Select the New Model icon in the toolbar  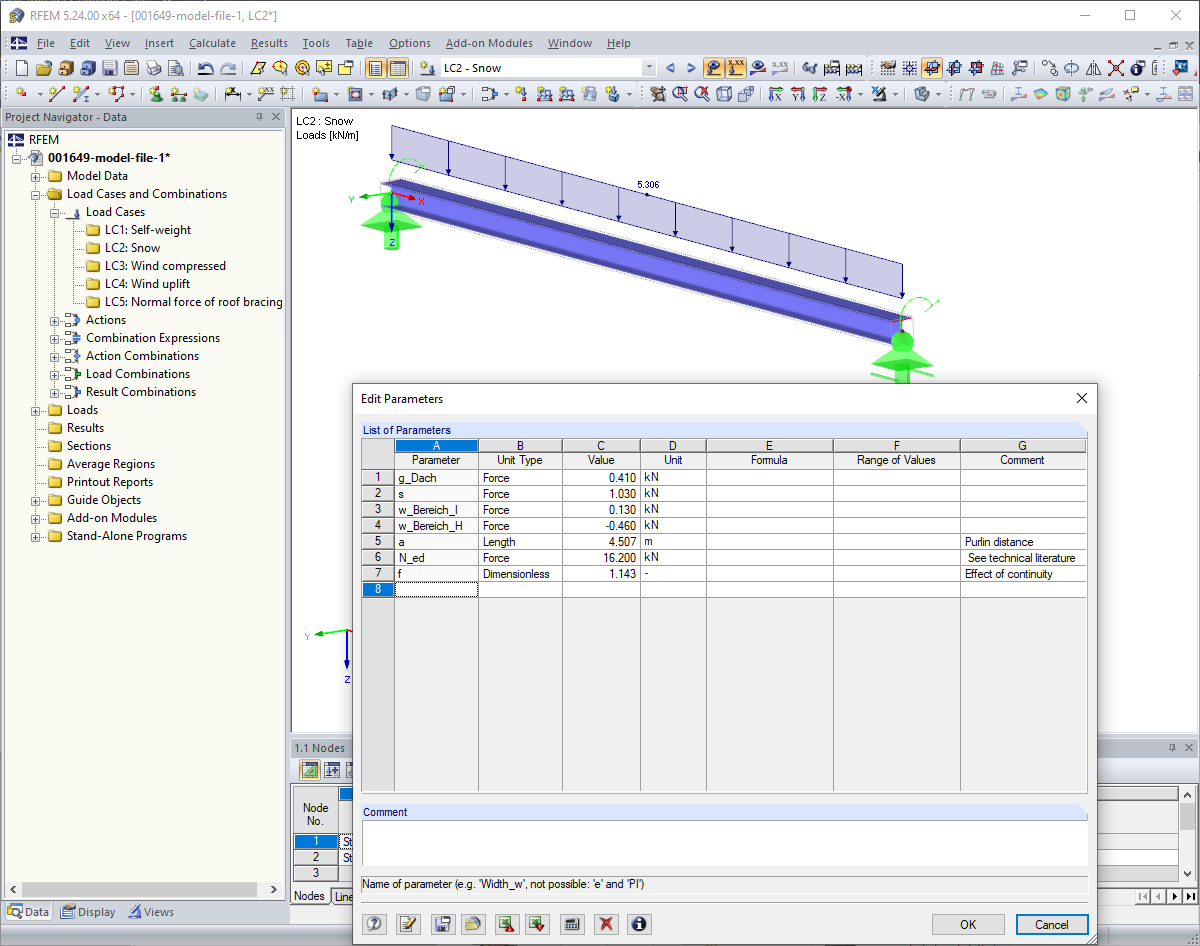20,67
